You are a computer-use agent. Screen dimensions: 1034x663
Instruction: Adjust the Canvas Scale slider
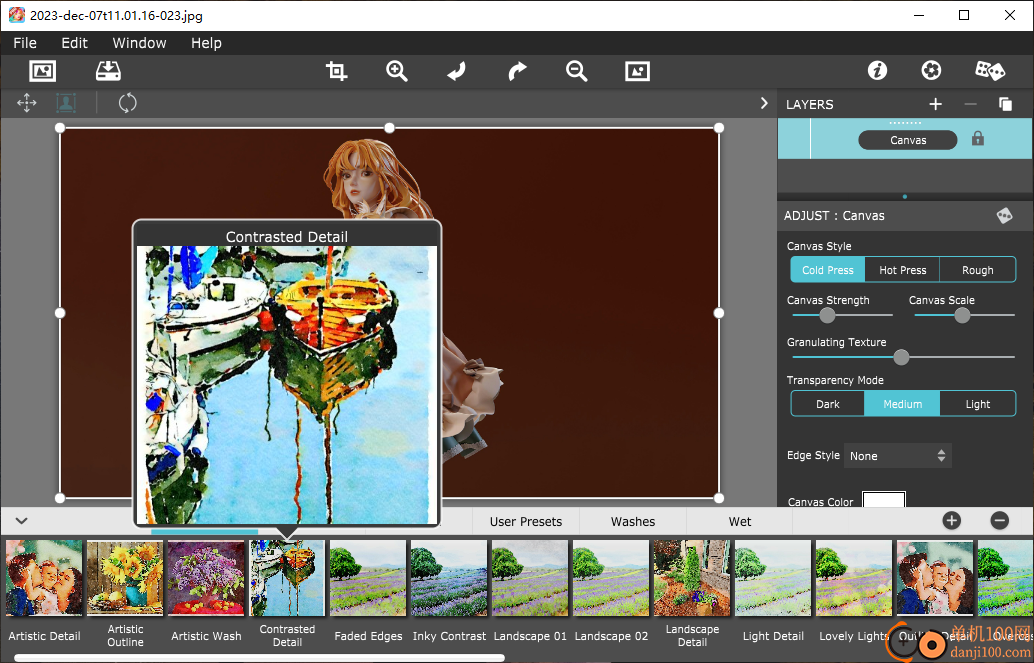(962, 315)
